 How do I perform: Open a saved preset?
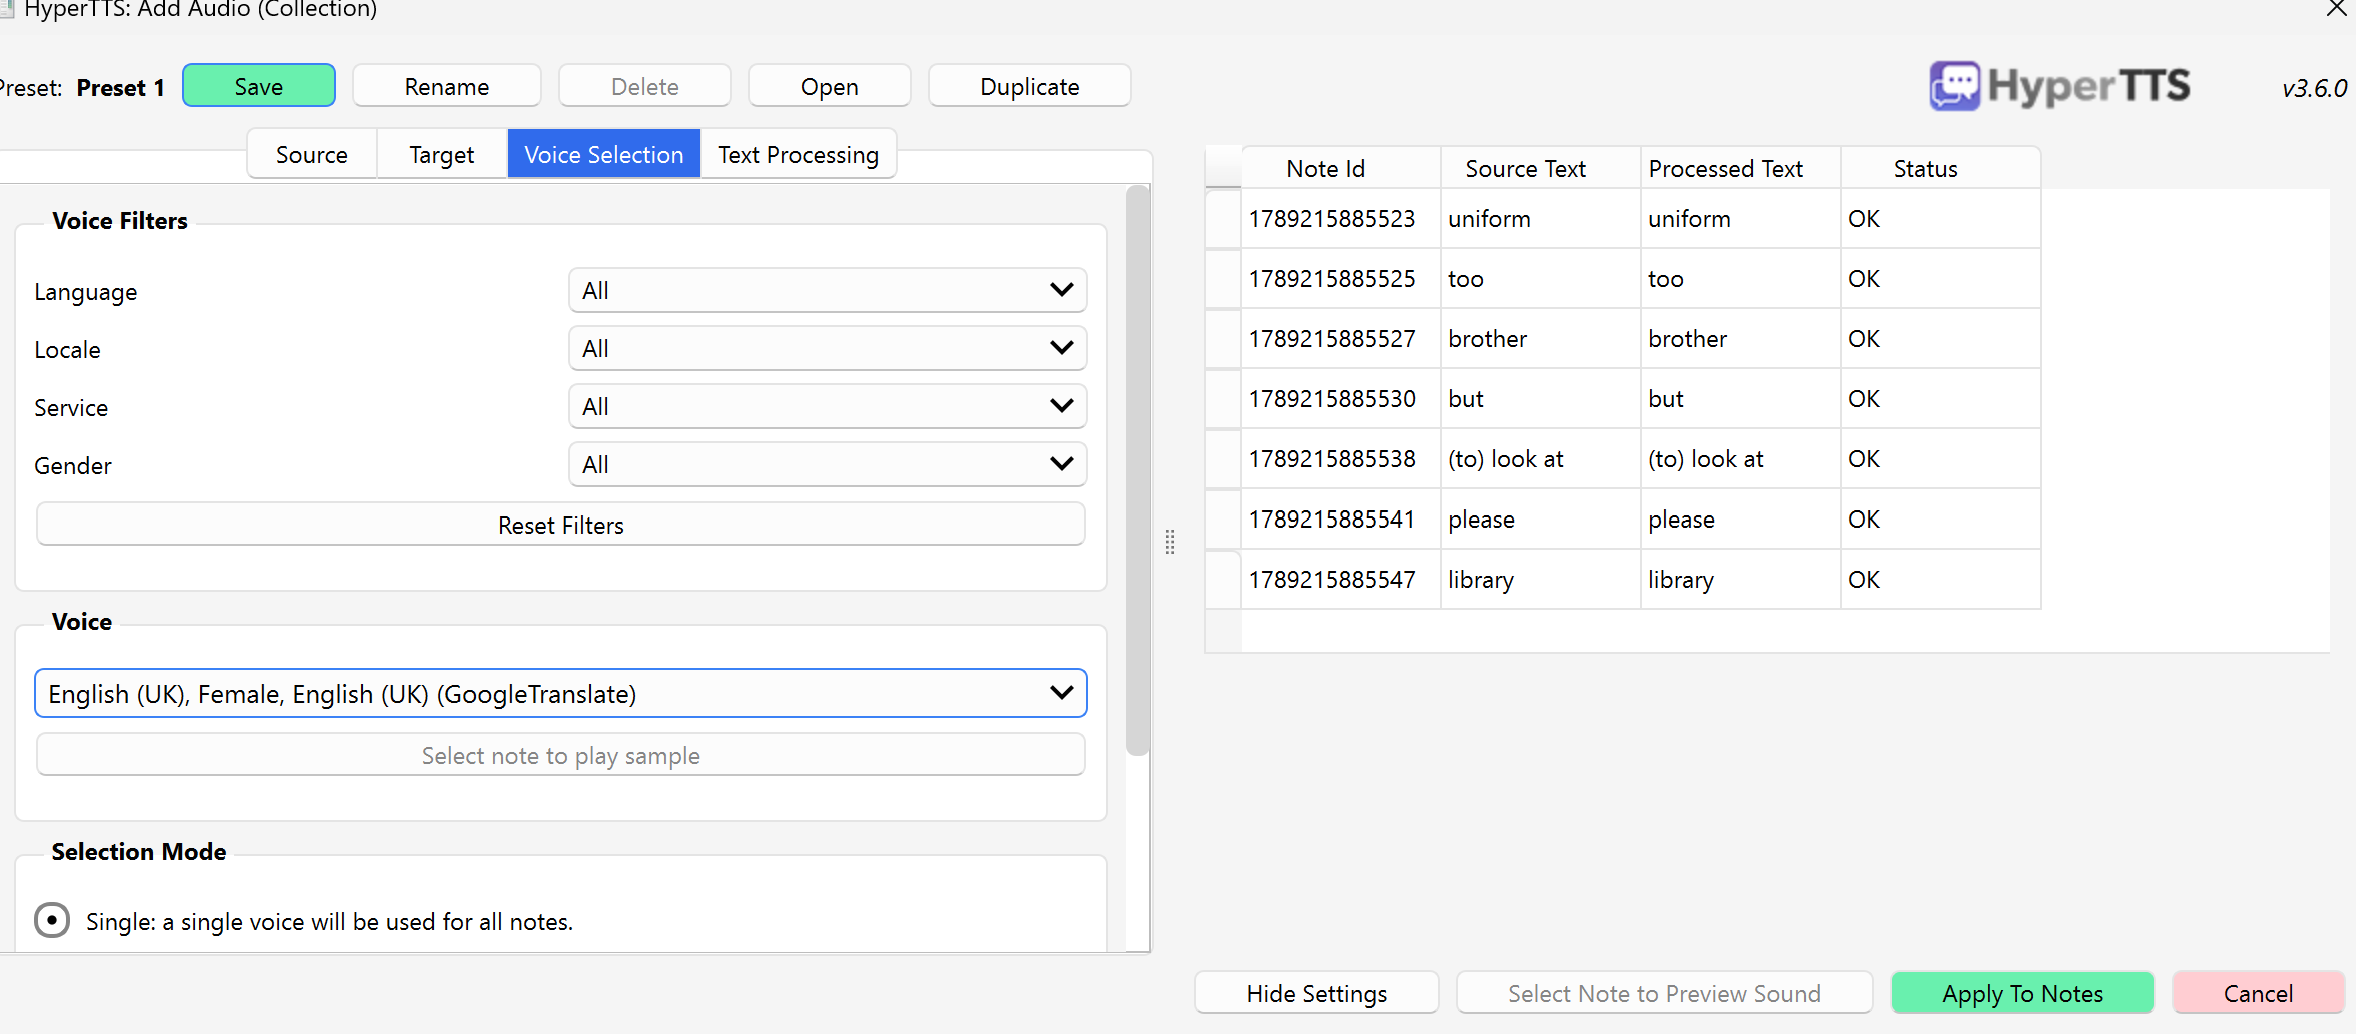tap(830, 86)
